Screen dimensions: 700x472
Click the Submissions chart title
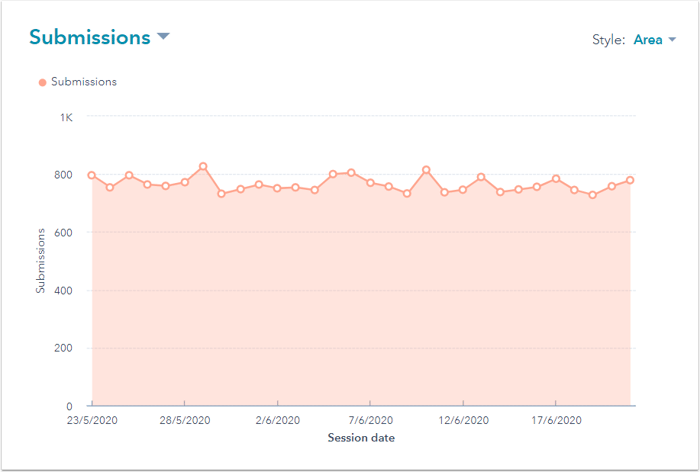(x=90, y=37)
